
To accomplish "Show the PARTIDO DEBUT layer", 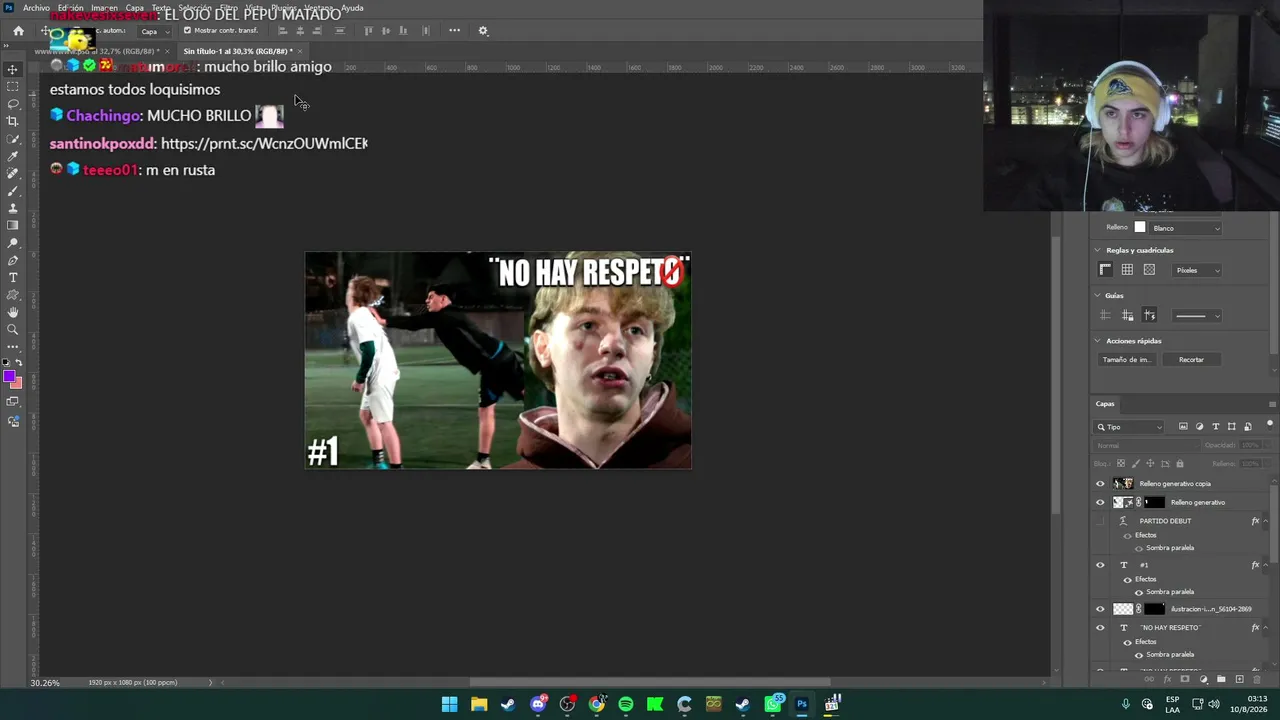I will click(1100, 521).
